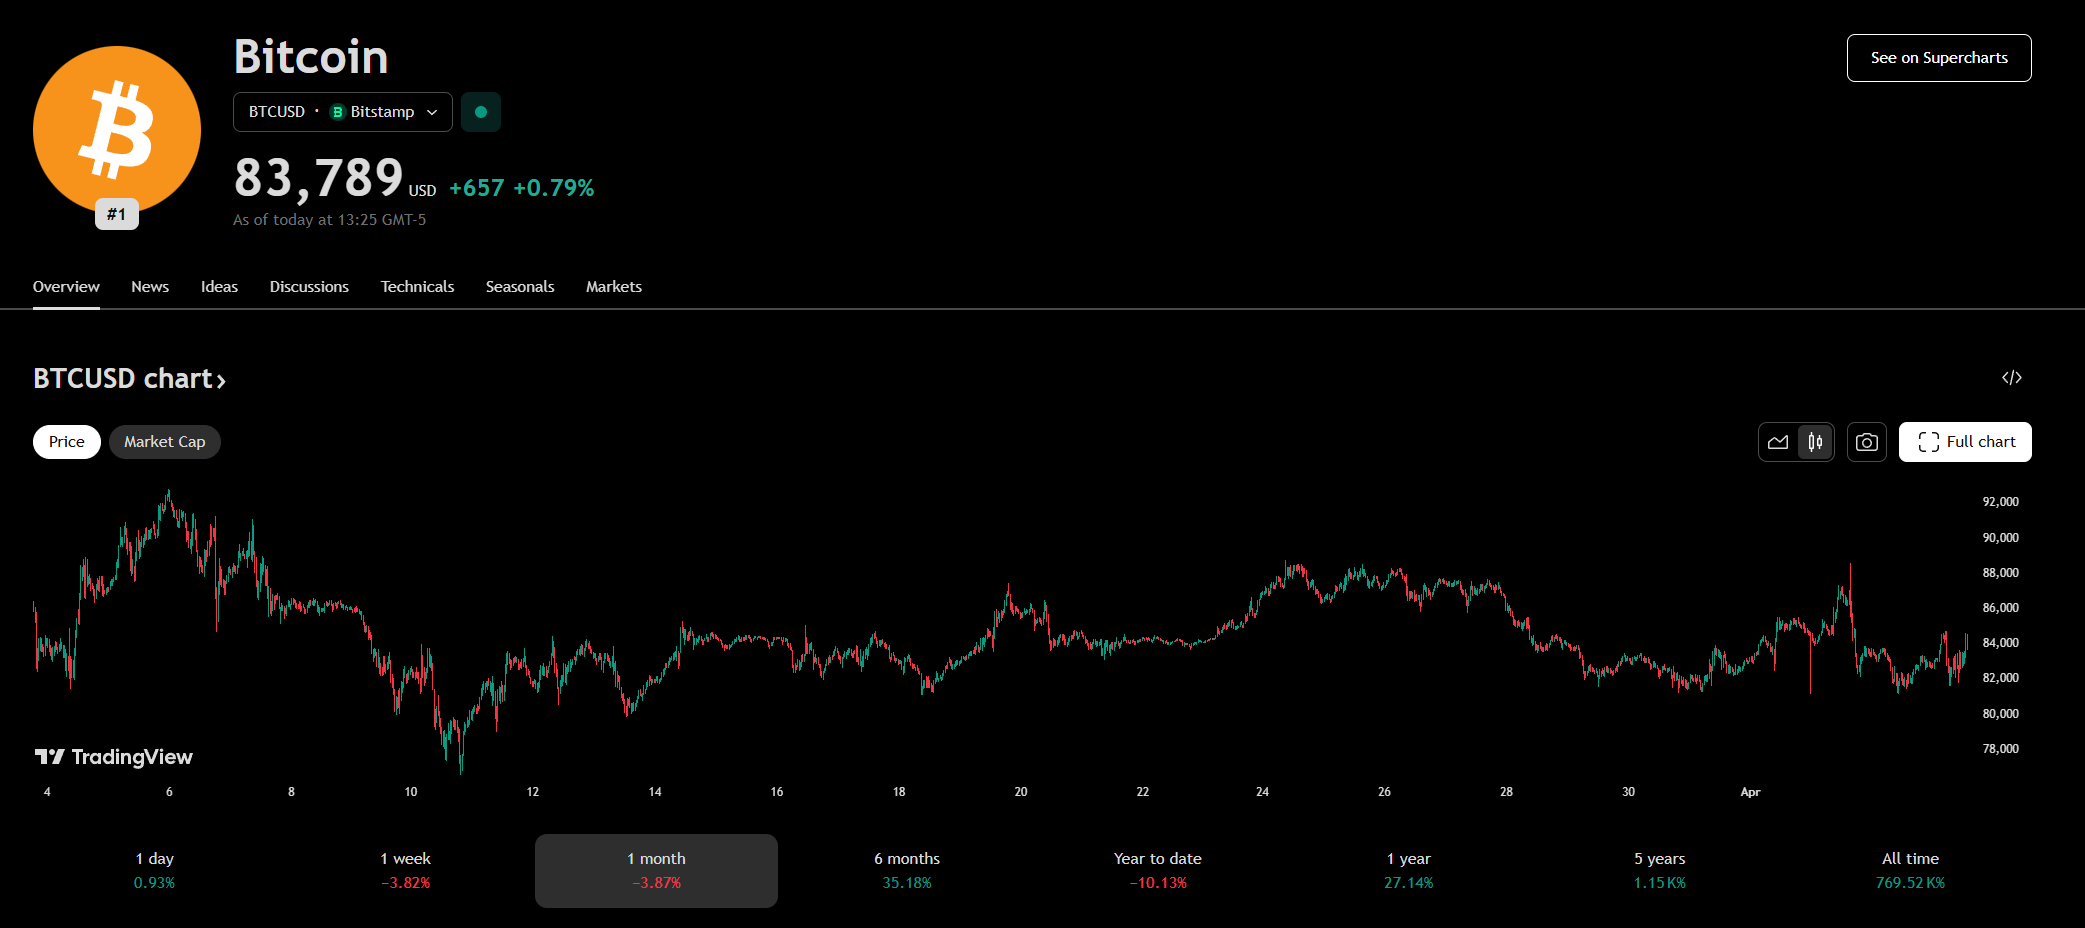Viewport: 2085px width, 928px height.
Task: Switch to area chart style icon
Action: coord(1778,442)
